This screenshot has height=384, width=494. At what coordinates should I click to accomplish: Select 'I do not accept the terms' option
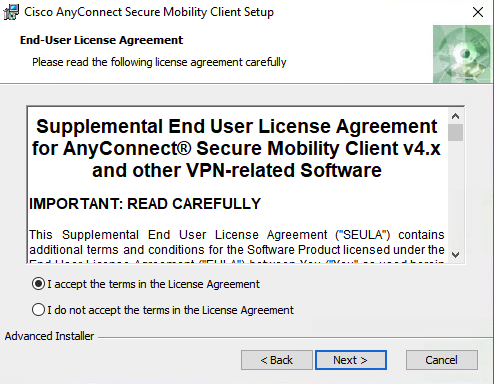point(38,310)
